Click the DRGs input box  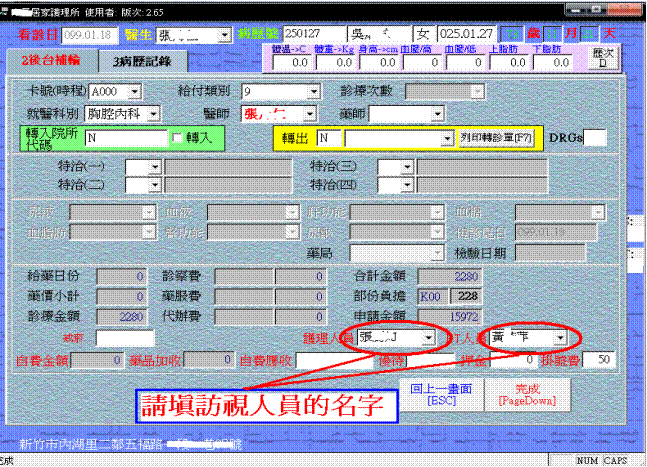[x=594, y=137]
